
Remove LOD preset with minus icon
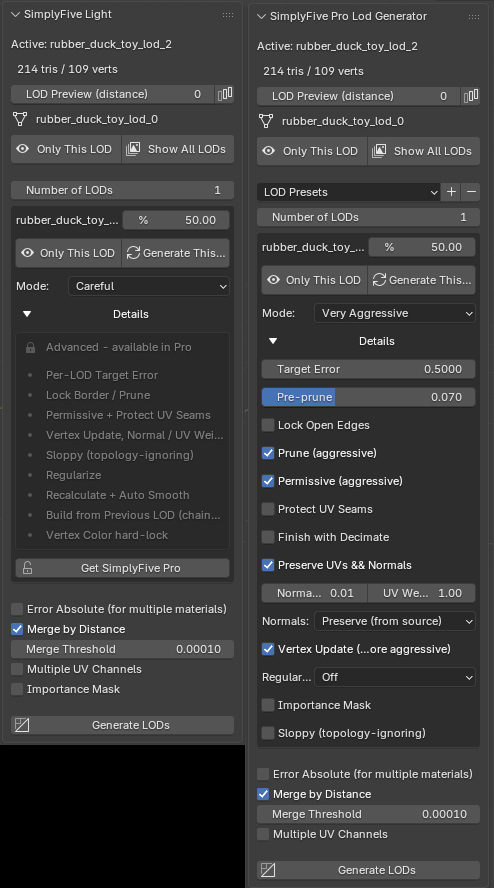471,192
